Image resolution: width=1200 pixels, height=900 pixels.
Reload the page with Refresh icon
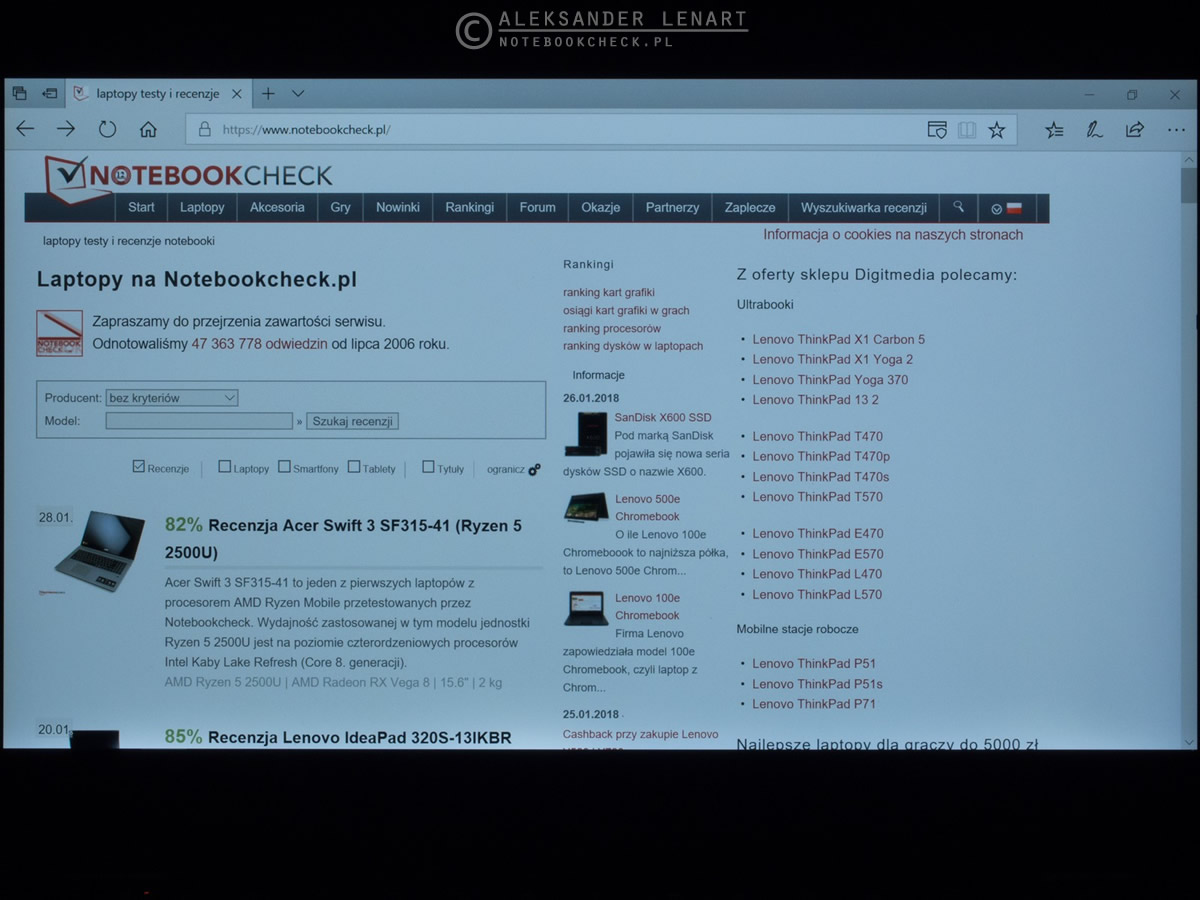click(x=107, y=129)
